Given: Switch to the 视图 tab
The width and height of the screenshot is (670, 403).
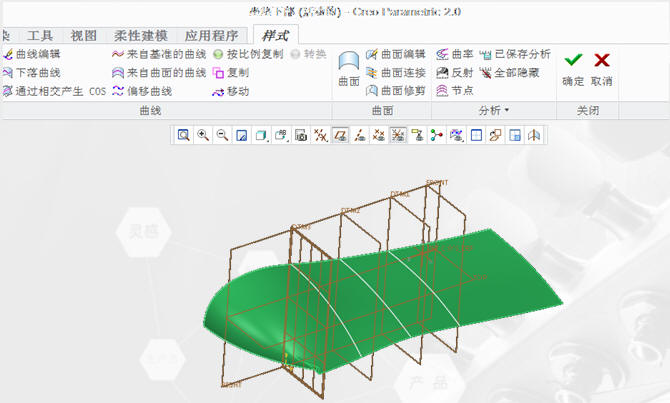Looking at the screenshot, I should coord(83,35).
